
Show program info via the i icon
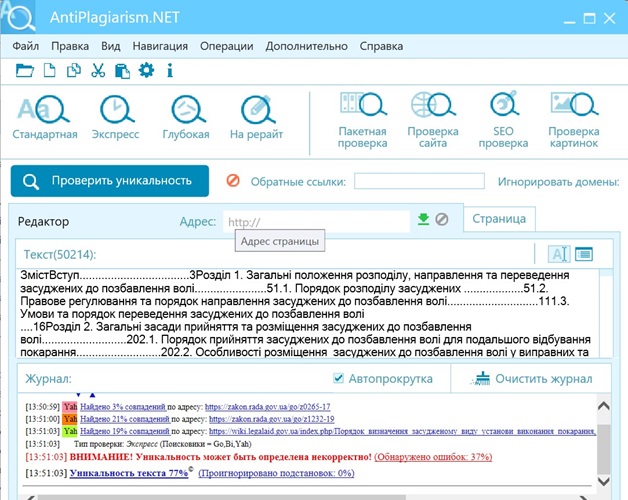pyautogui.click(x=170, y=71)
